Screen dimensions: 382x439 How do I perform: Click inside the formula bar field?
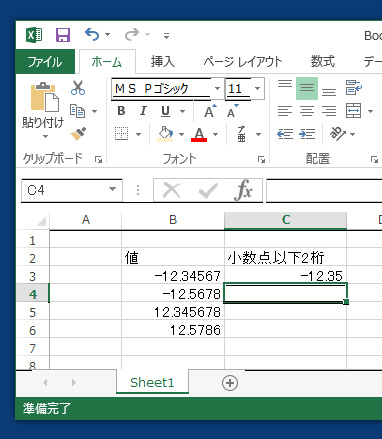coord(324,190)
